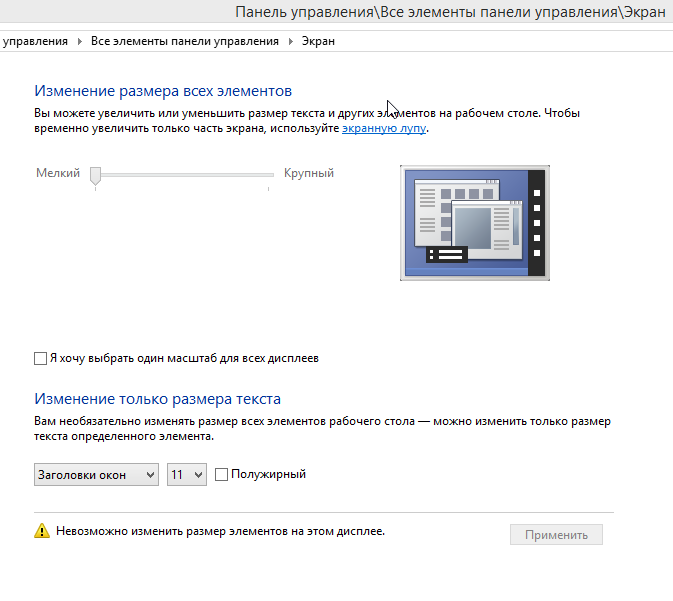
Task: Toggle the Полужирный bold checkbox
Action: pyautogui.click(x=221, y=474)
